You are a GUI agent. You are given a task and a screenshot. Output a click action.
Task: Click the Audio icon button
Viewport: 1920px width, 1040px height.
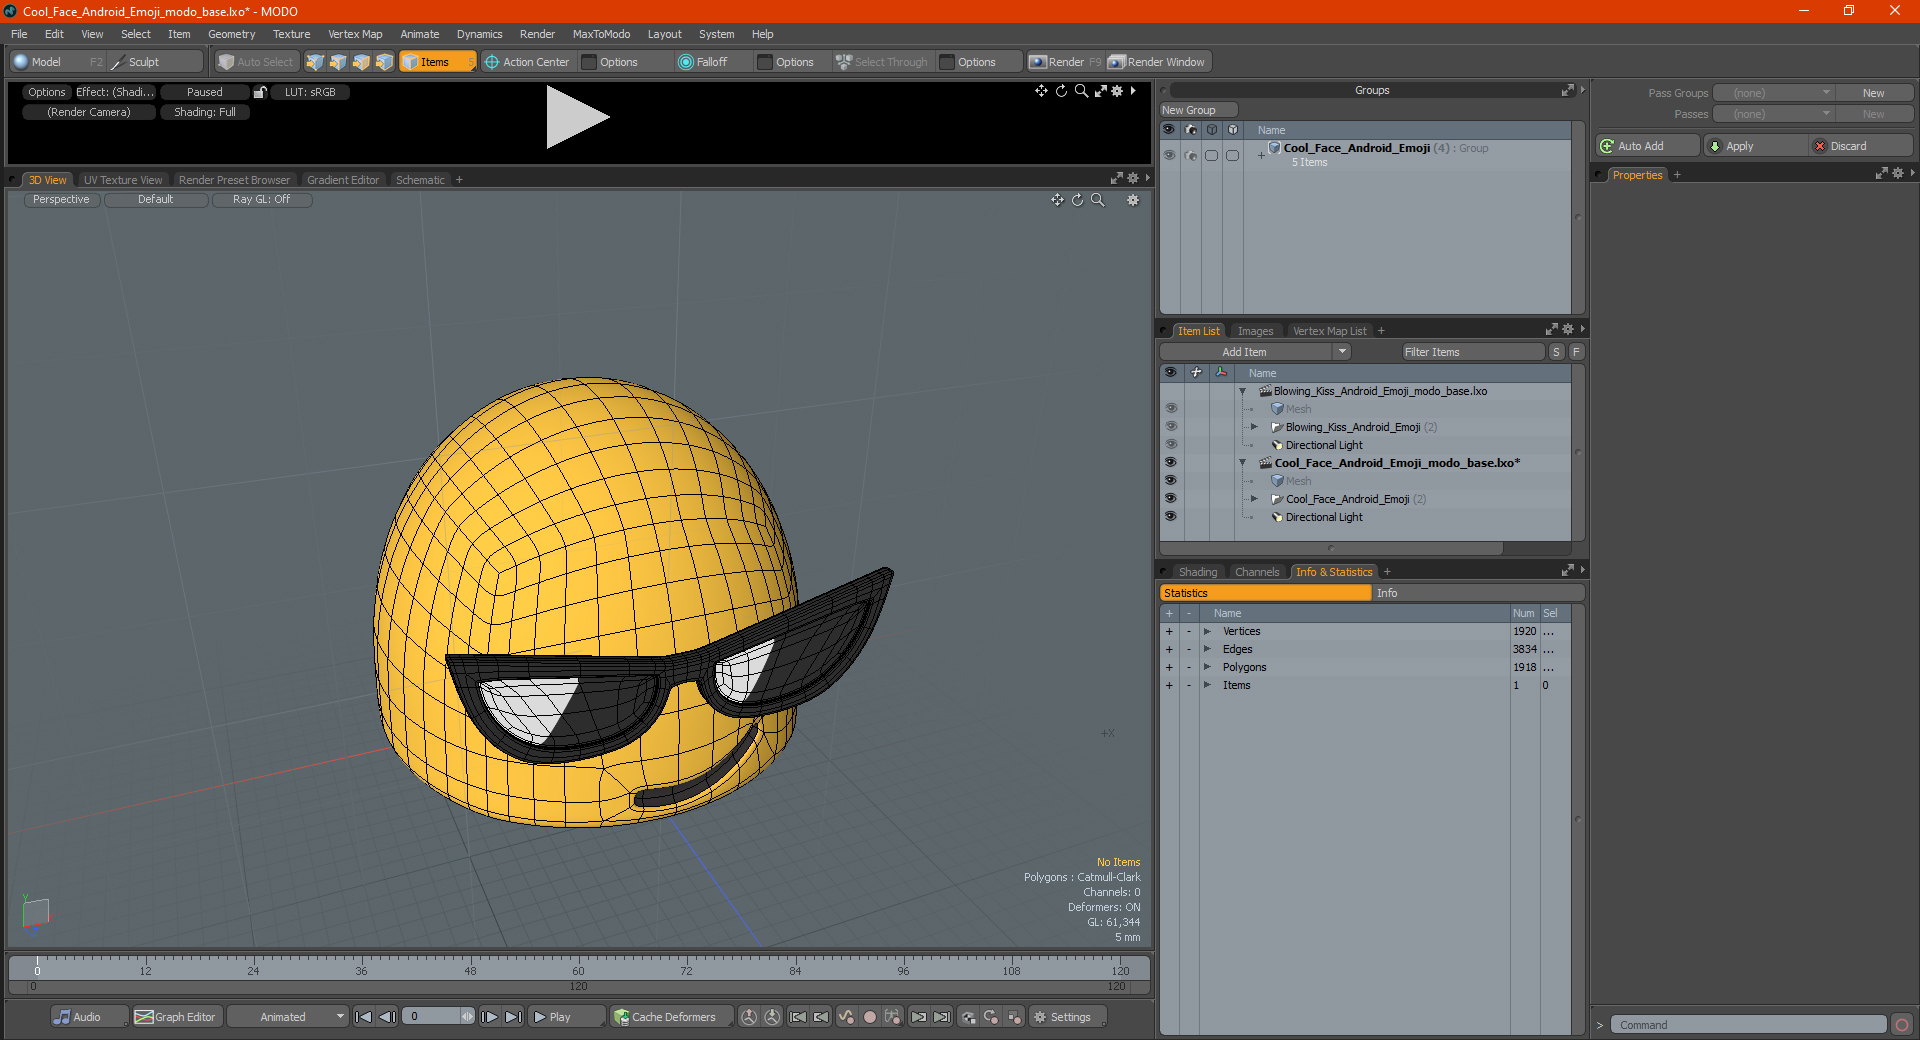click(64, 1017)
